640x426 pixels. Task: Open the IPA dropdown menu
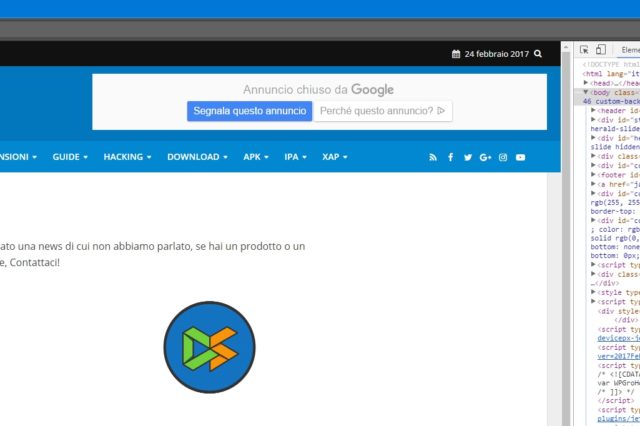[x=296, y=157]
